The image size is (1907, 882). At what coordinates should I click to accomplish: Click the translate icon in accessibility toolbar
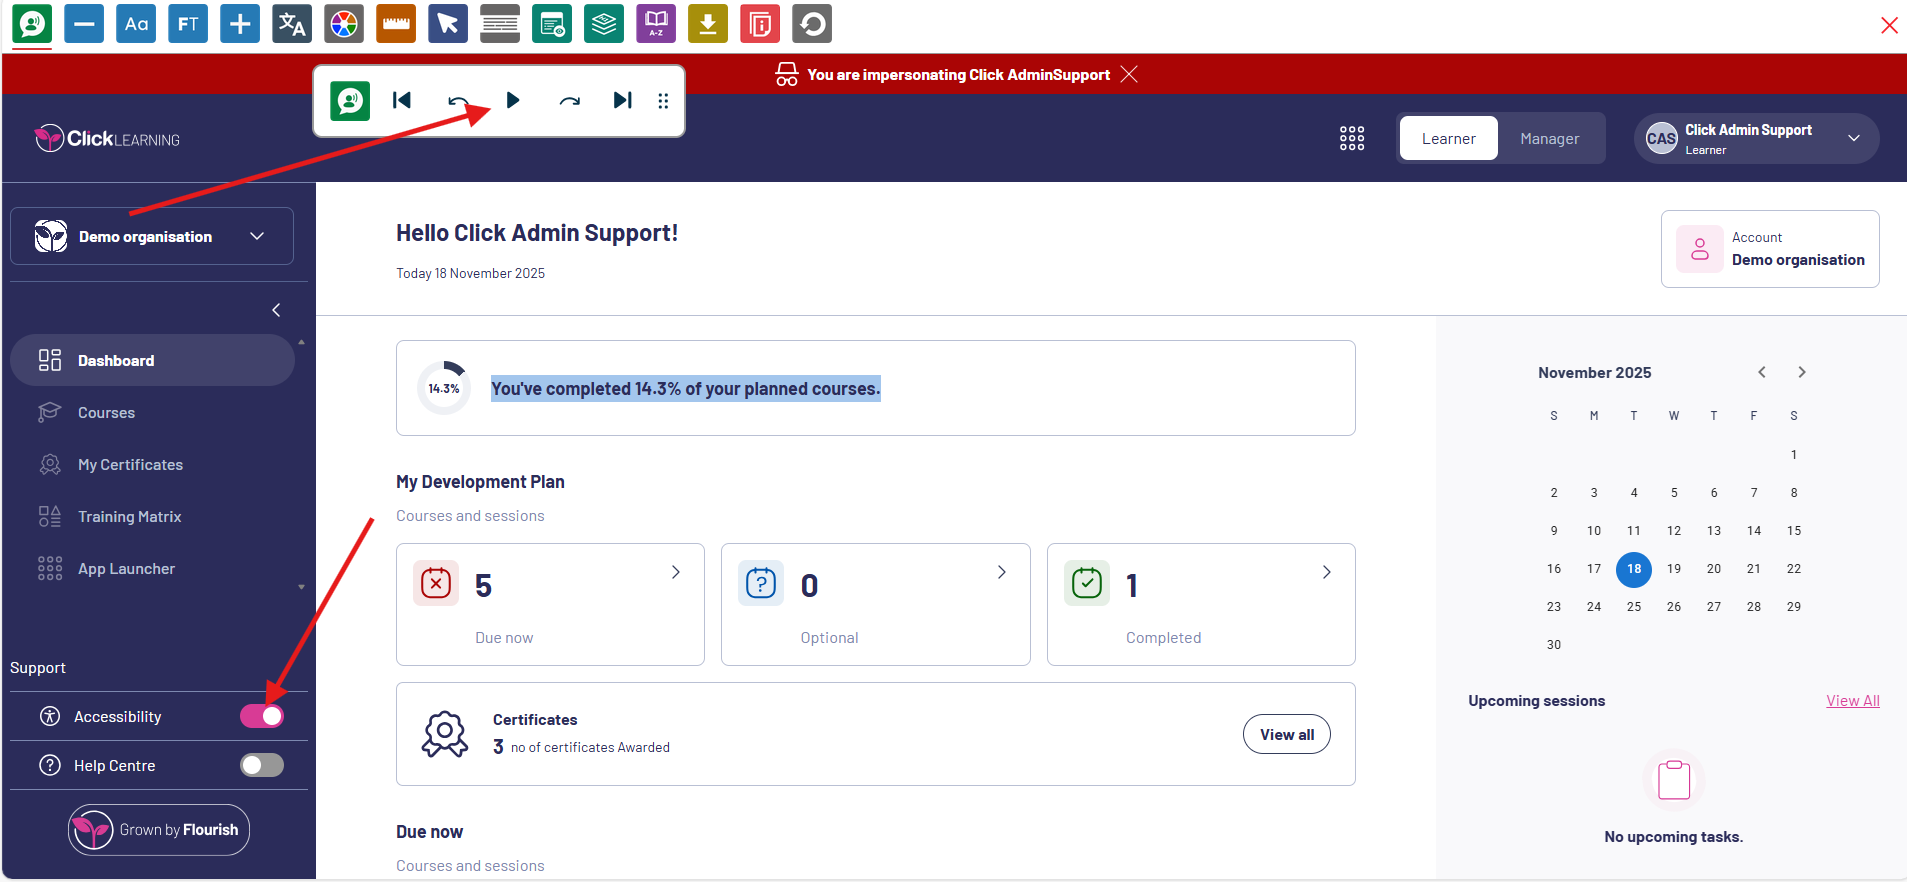[x=292, y=24]
